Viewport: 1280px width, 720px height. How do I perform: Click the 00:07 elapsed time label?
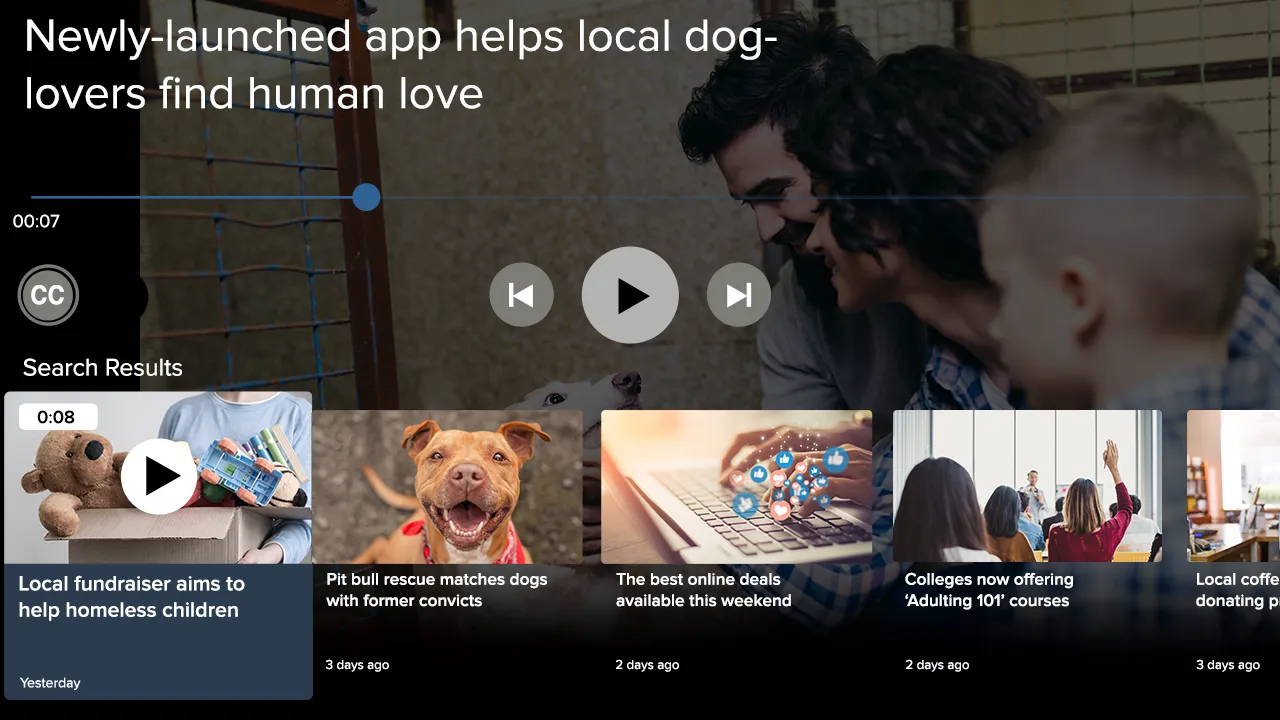[36, 222]
